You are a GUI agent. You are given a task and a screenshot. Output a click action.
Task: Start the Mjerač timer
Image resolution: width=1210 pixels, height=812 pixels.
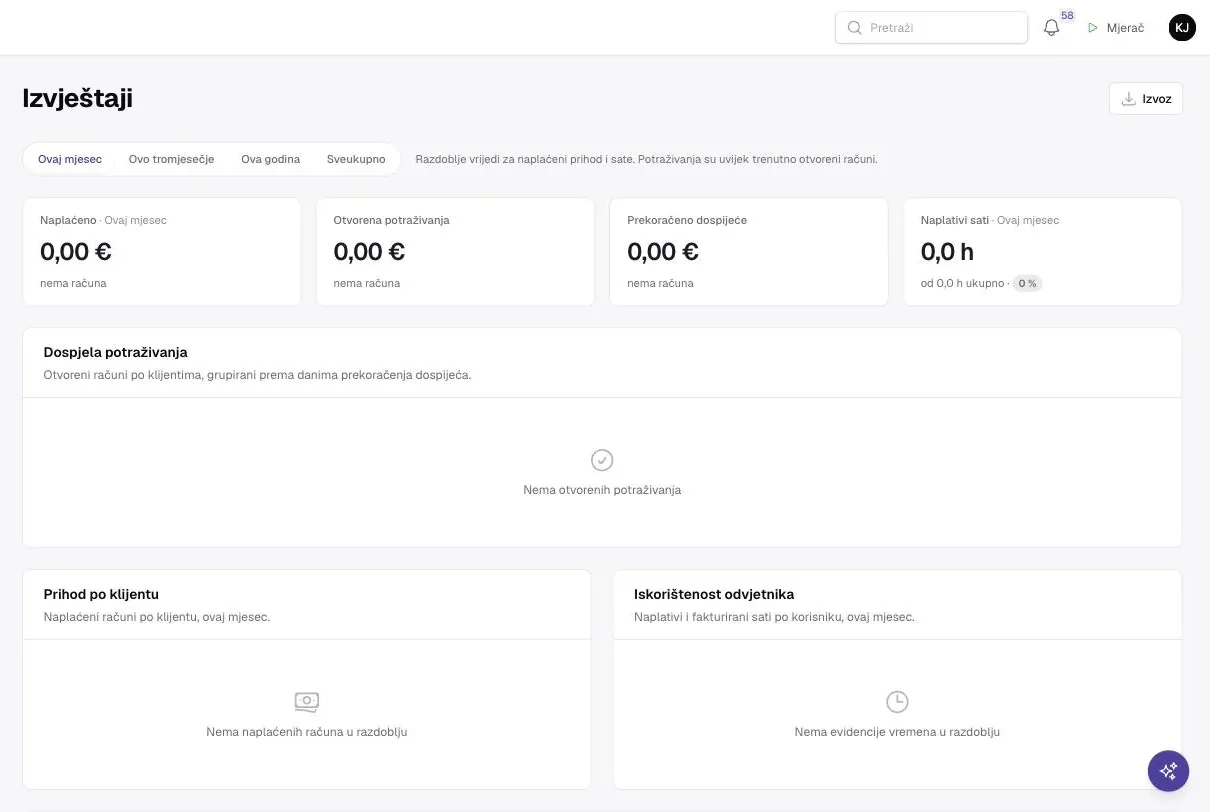click(1116, 28)
